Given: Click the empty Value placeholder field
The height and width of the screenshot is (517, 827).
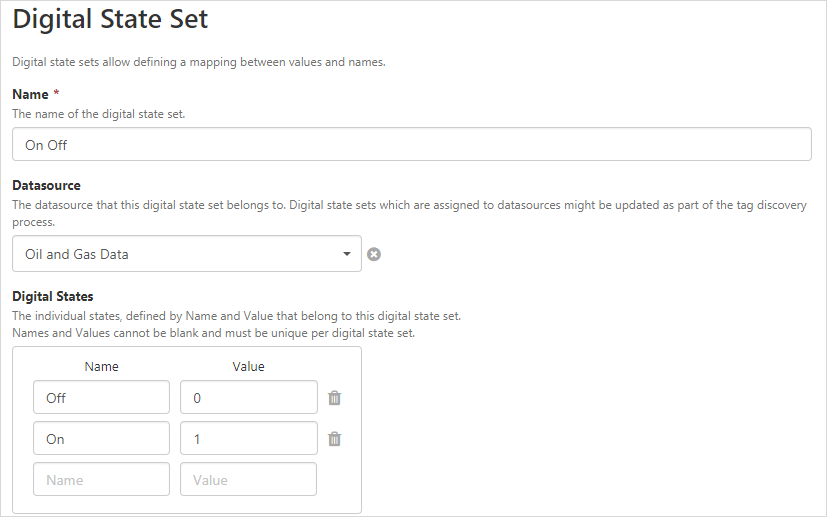Looking at the screenshot, I should [x=248, y=480].
